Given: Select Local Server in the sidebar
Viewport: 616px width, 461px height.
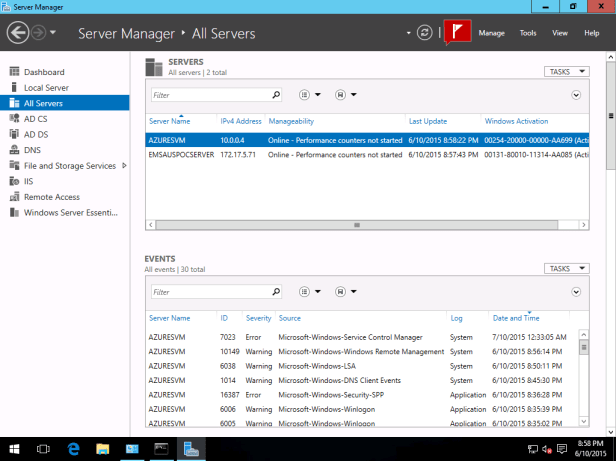Looking at the screenshot, I should (46, 87).
